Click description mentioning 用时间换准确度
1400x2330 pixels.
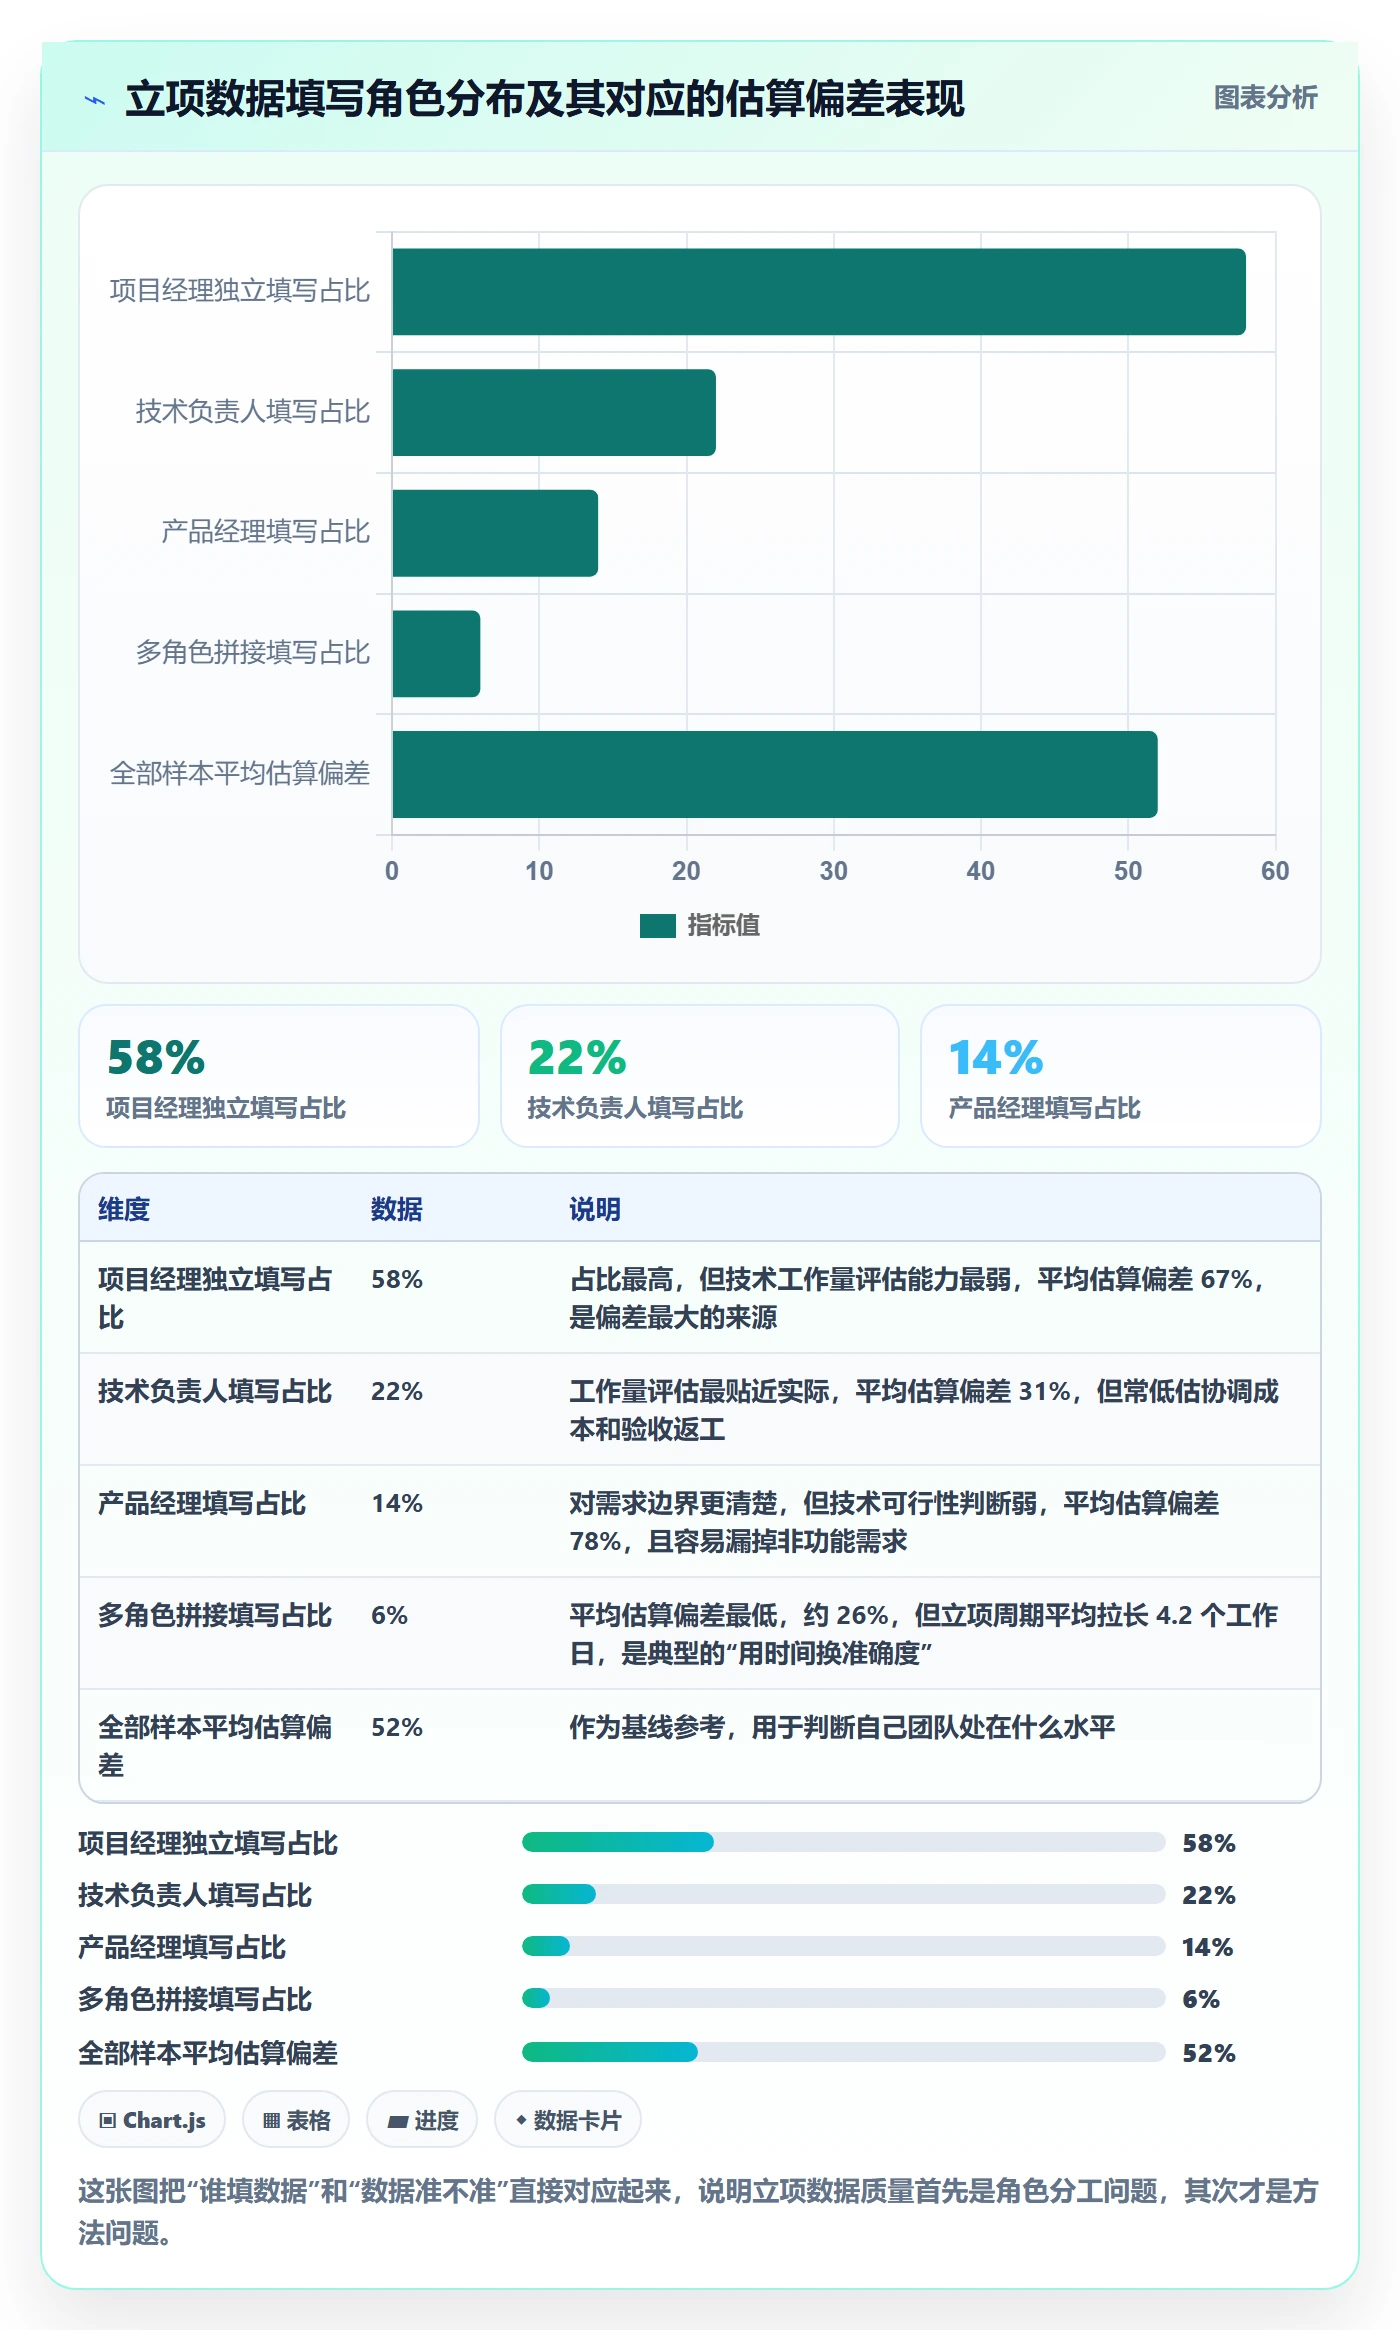924,1634
